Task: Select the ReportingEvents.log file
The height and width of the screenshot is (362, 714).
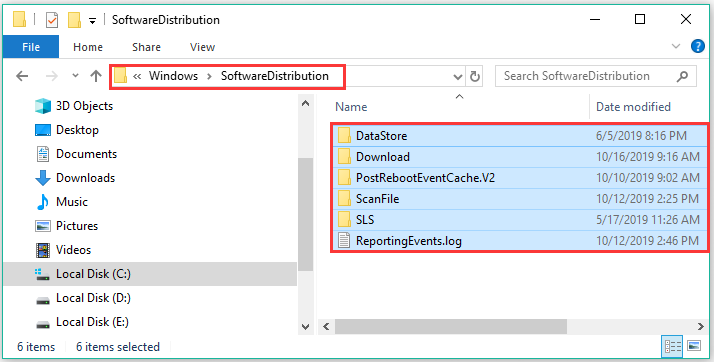Action: click(520, 240)
